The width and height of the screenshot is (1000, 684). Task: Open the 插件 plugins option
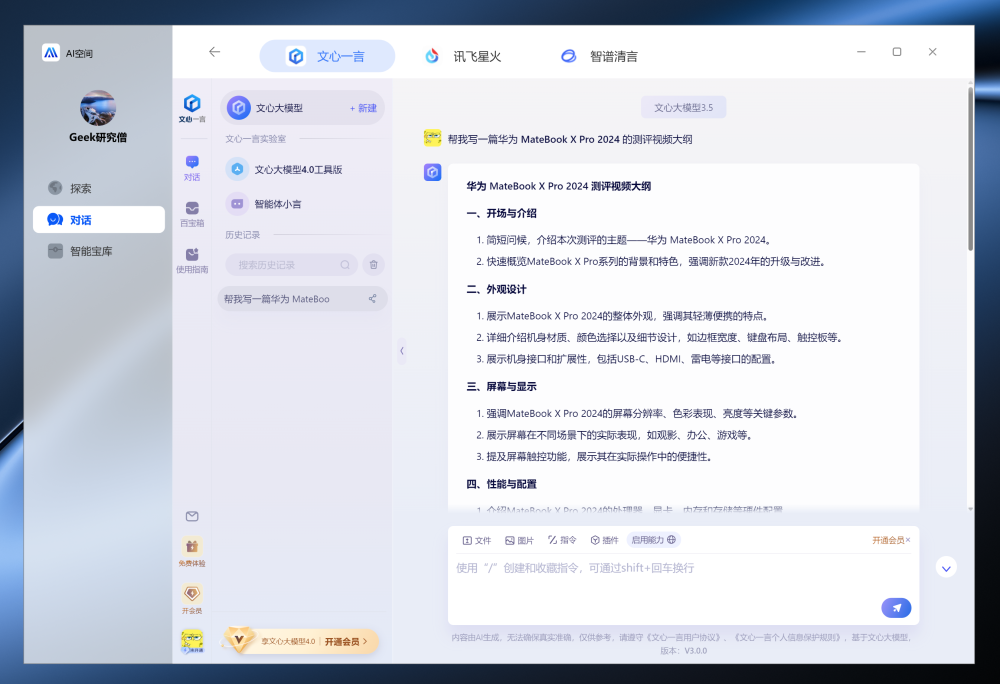(605, 540)
